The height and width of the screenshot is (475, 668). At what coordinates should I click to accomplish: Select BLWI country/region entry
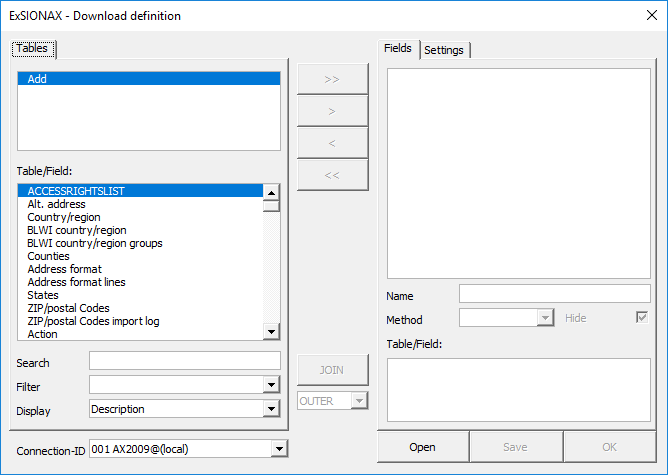[x=140, y=230]
